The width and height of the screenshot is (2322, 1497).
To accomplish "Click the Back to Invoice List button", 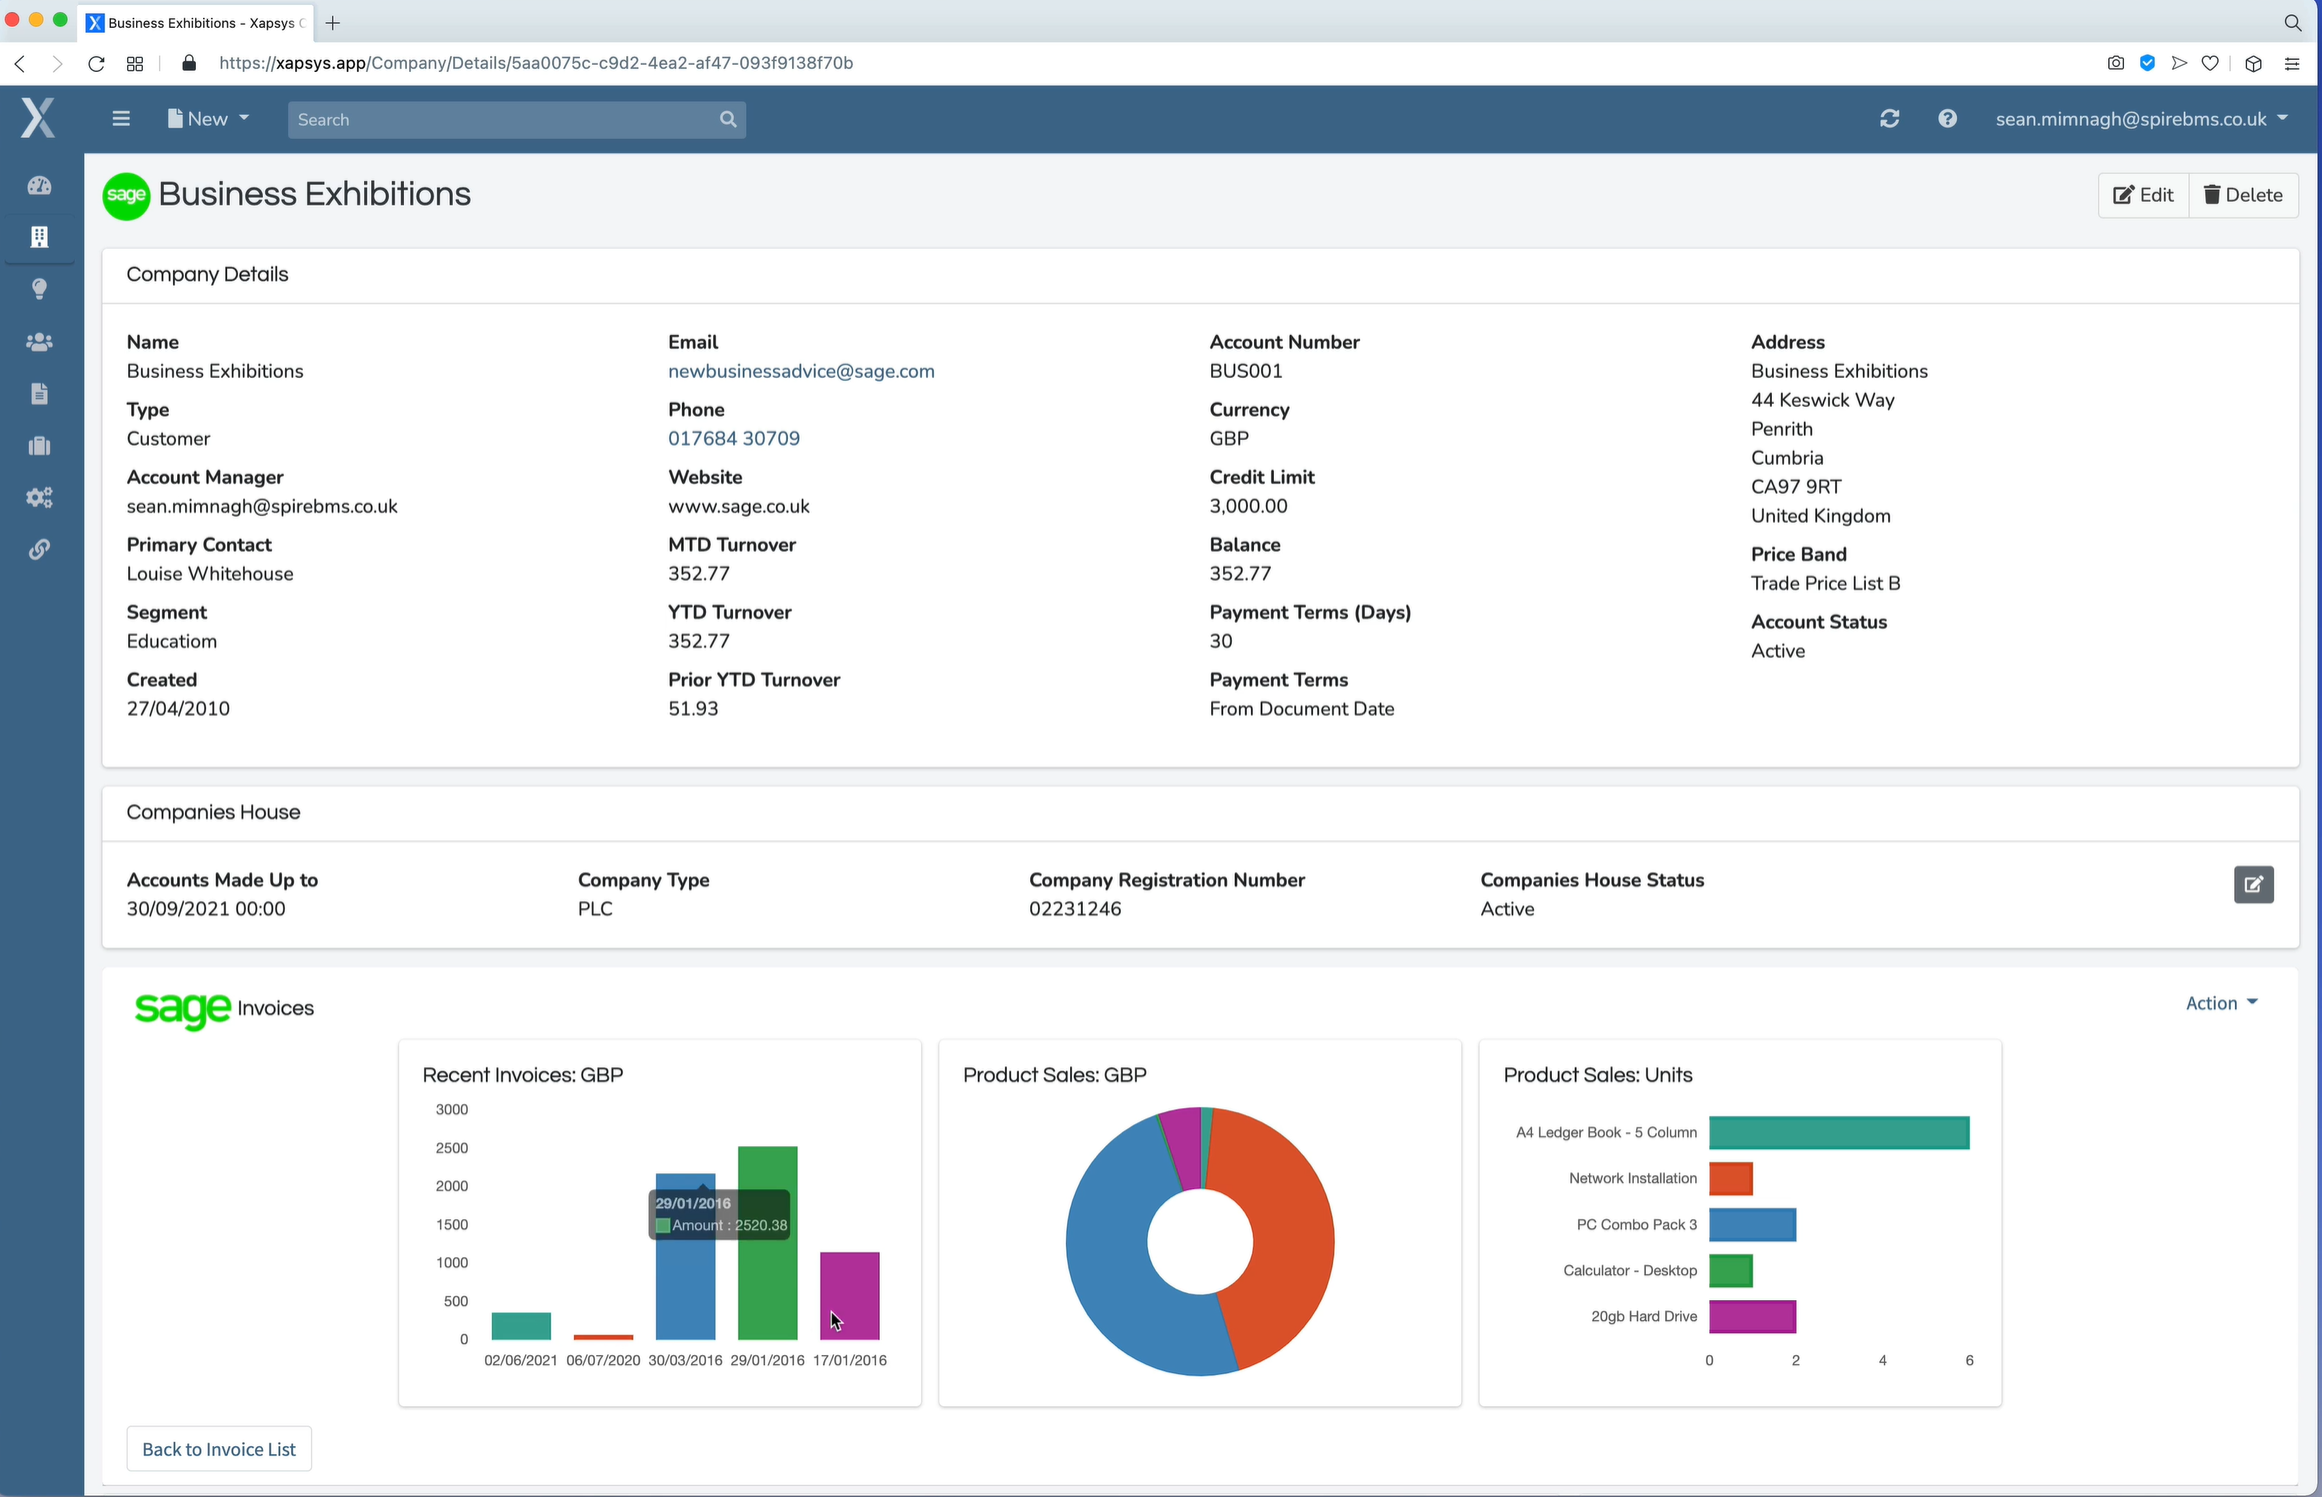I will (x=218, y=1448).
